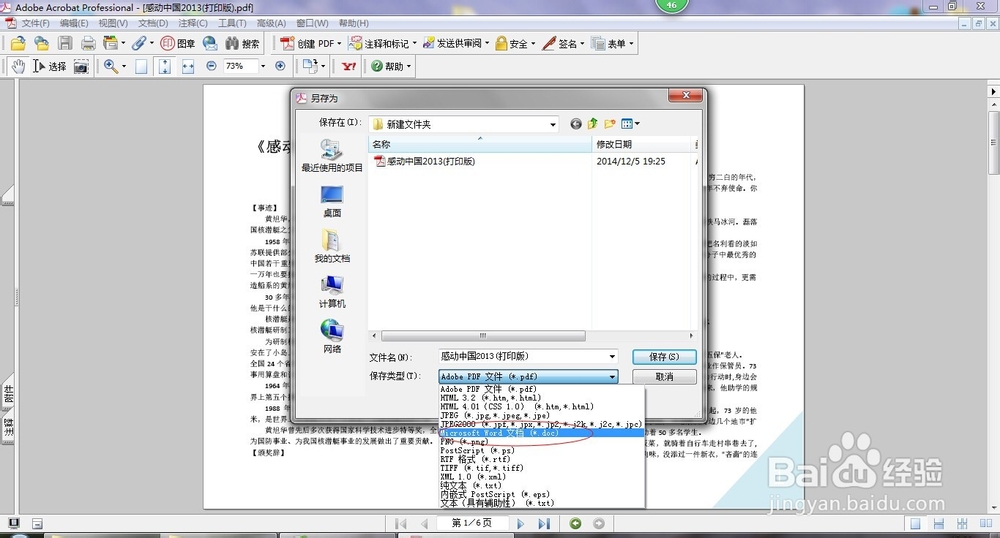Open the zoom percentage dropdown arrow
Viewport: 1000px width, 538px height.
click(x=262, y=66)
